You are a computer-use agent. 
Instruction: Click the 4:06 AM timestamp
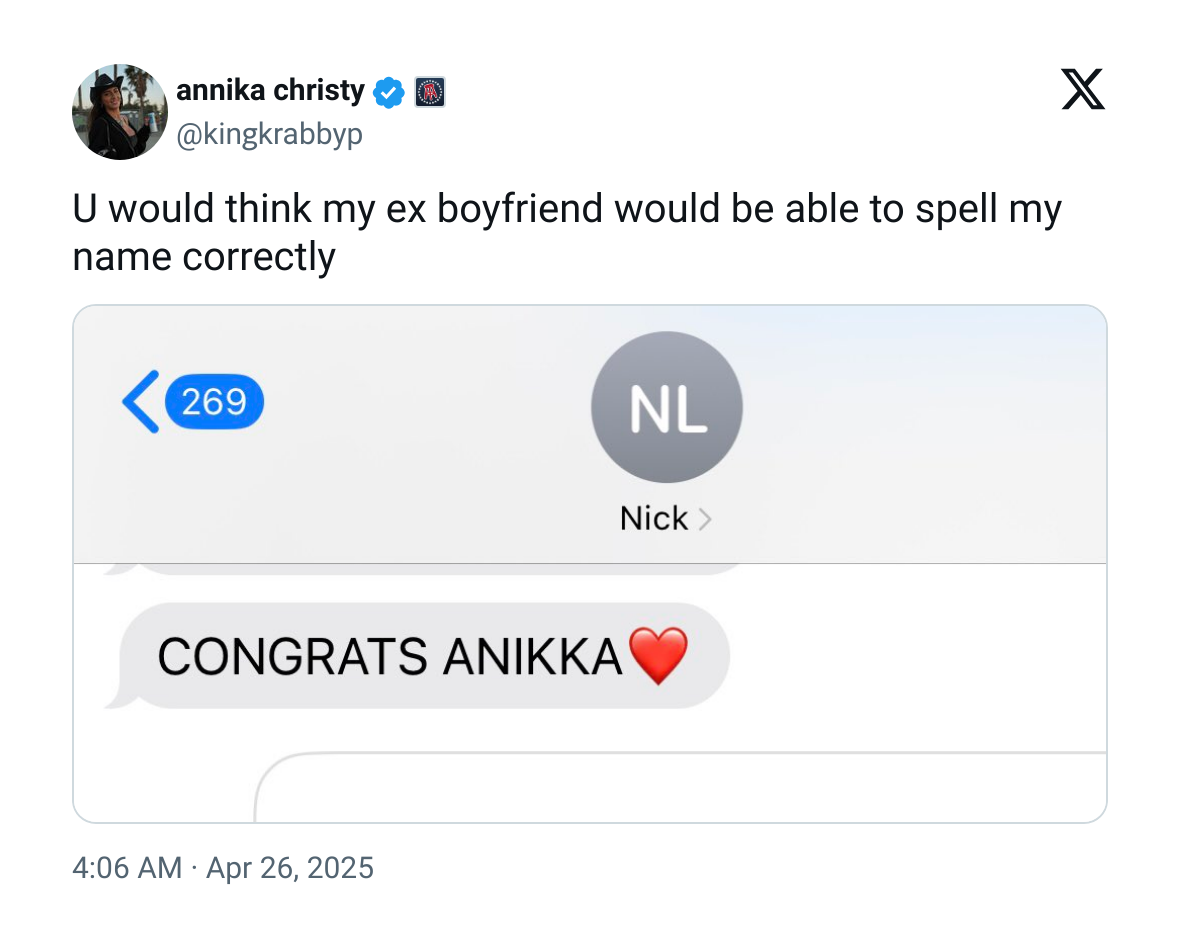[x=127, y=867]
